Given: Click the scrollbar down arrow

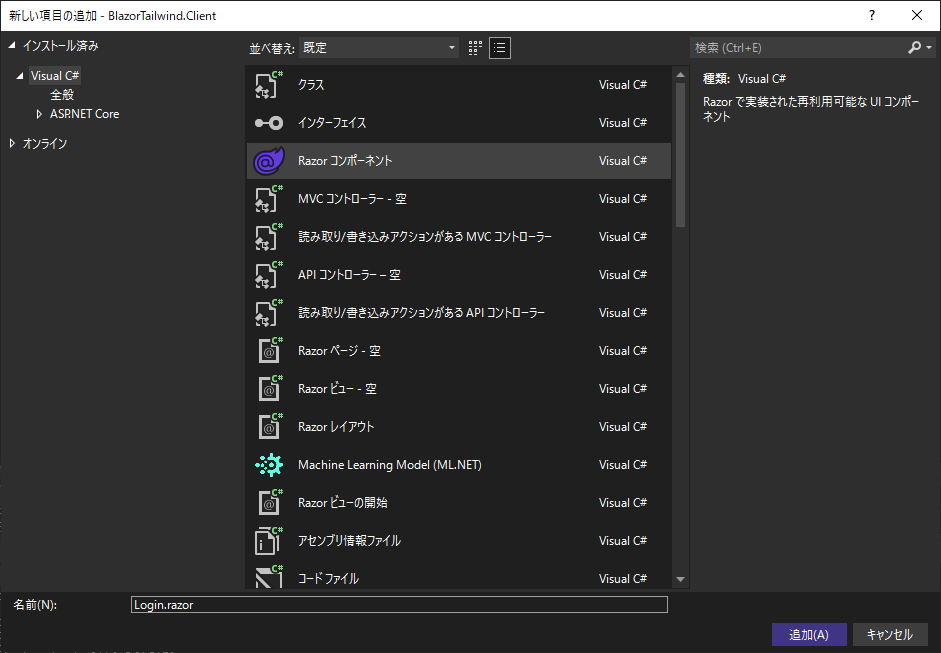Looking at the screenshot, I should click(x=680, y=579).
